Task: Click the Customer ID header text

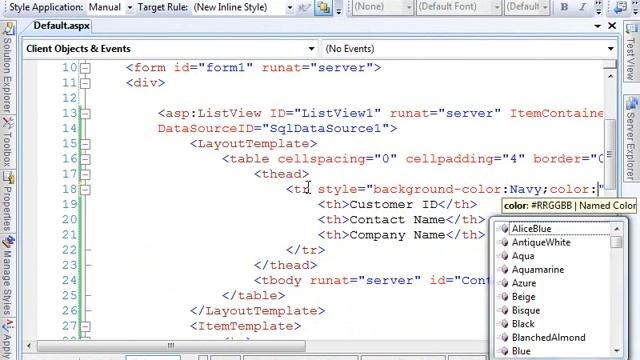Action: coord(394,204)
